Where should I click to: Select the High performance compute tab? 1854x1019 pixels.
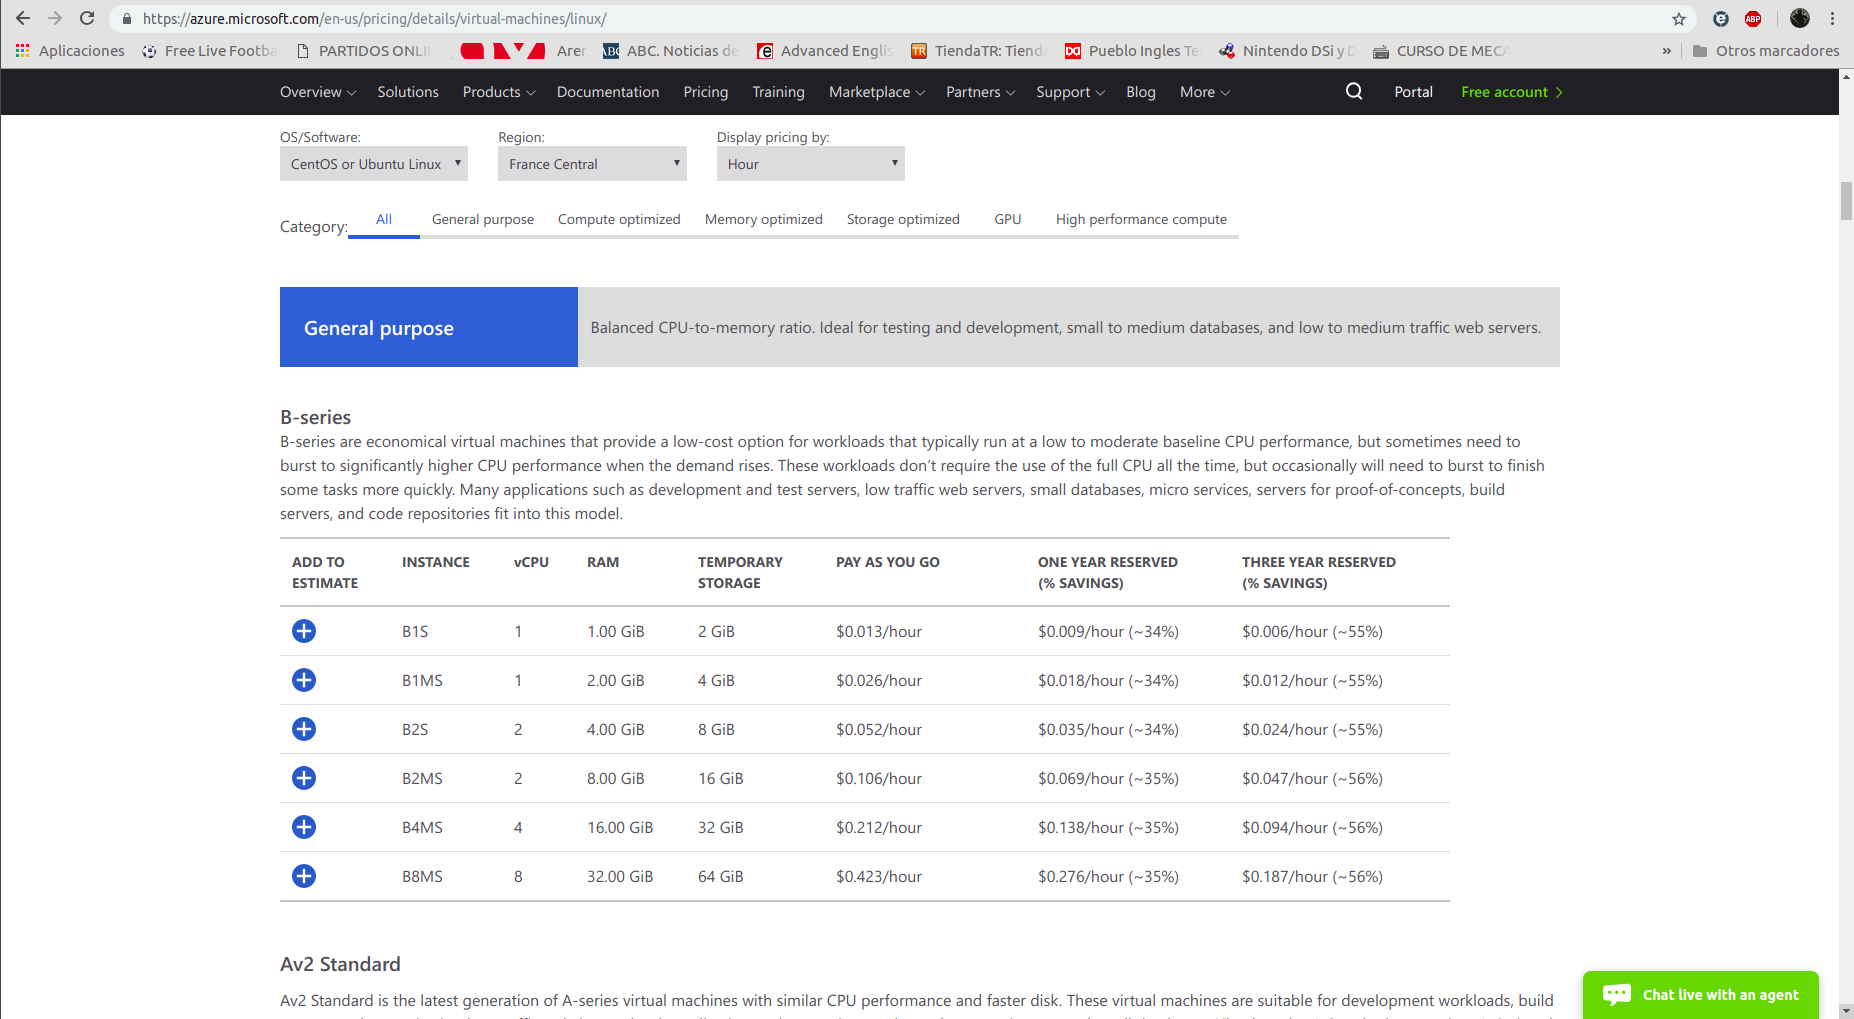coord(1141,219)
